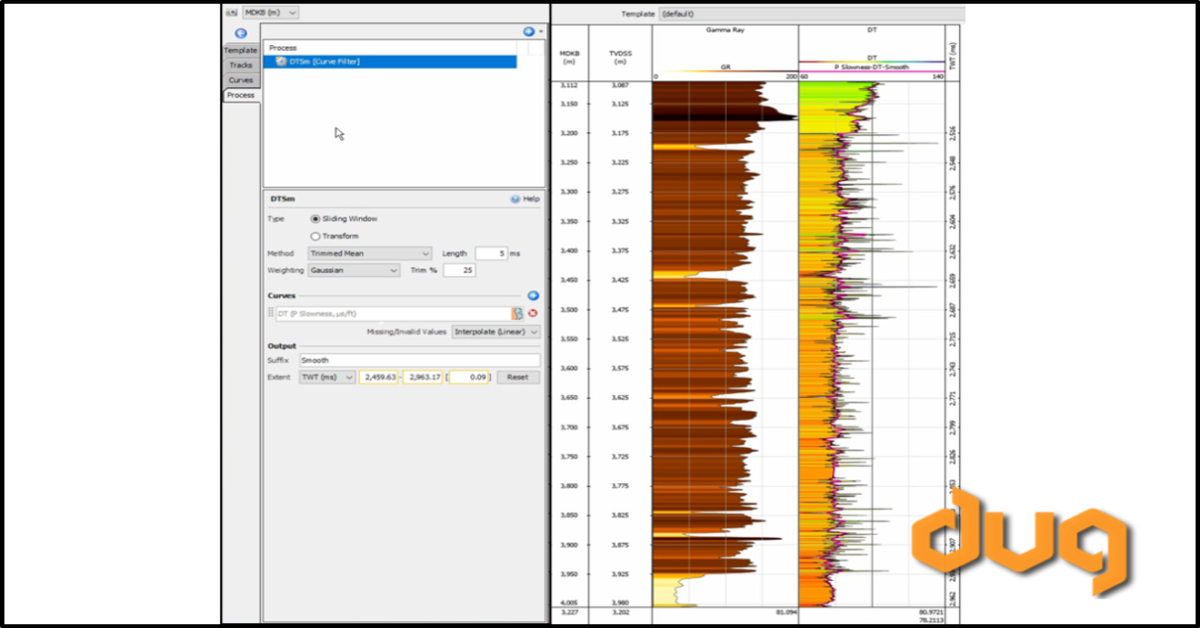
Task: Add a curve with the blue Curves icon
Action: click(533, 295)
